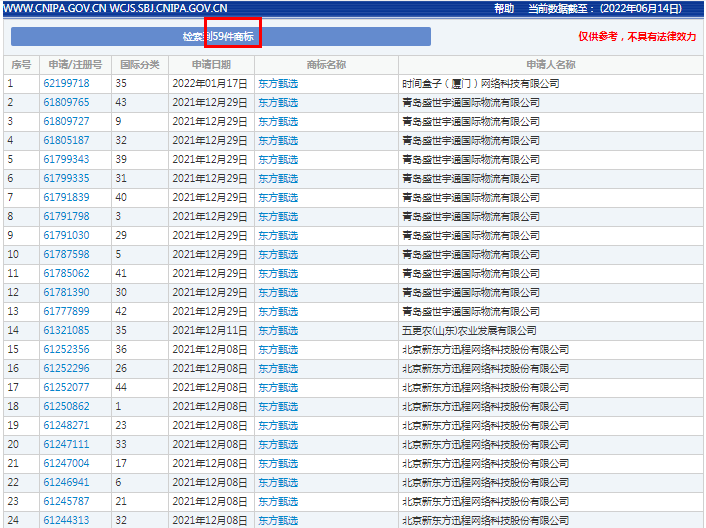Screen dimensions: 706x528
Task: Open registration number 62199718
Action: coord(66,83)
